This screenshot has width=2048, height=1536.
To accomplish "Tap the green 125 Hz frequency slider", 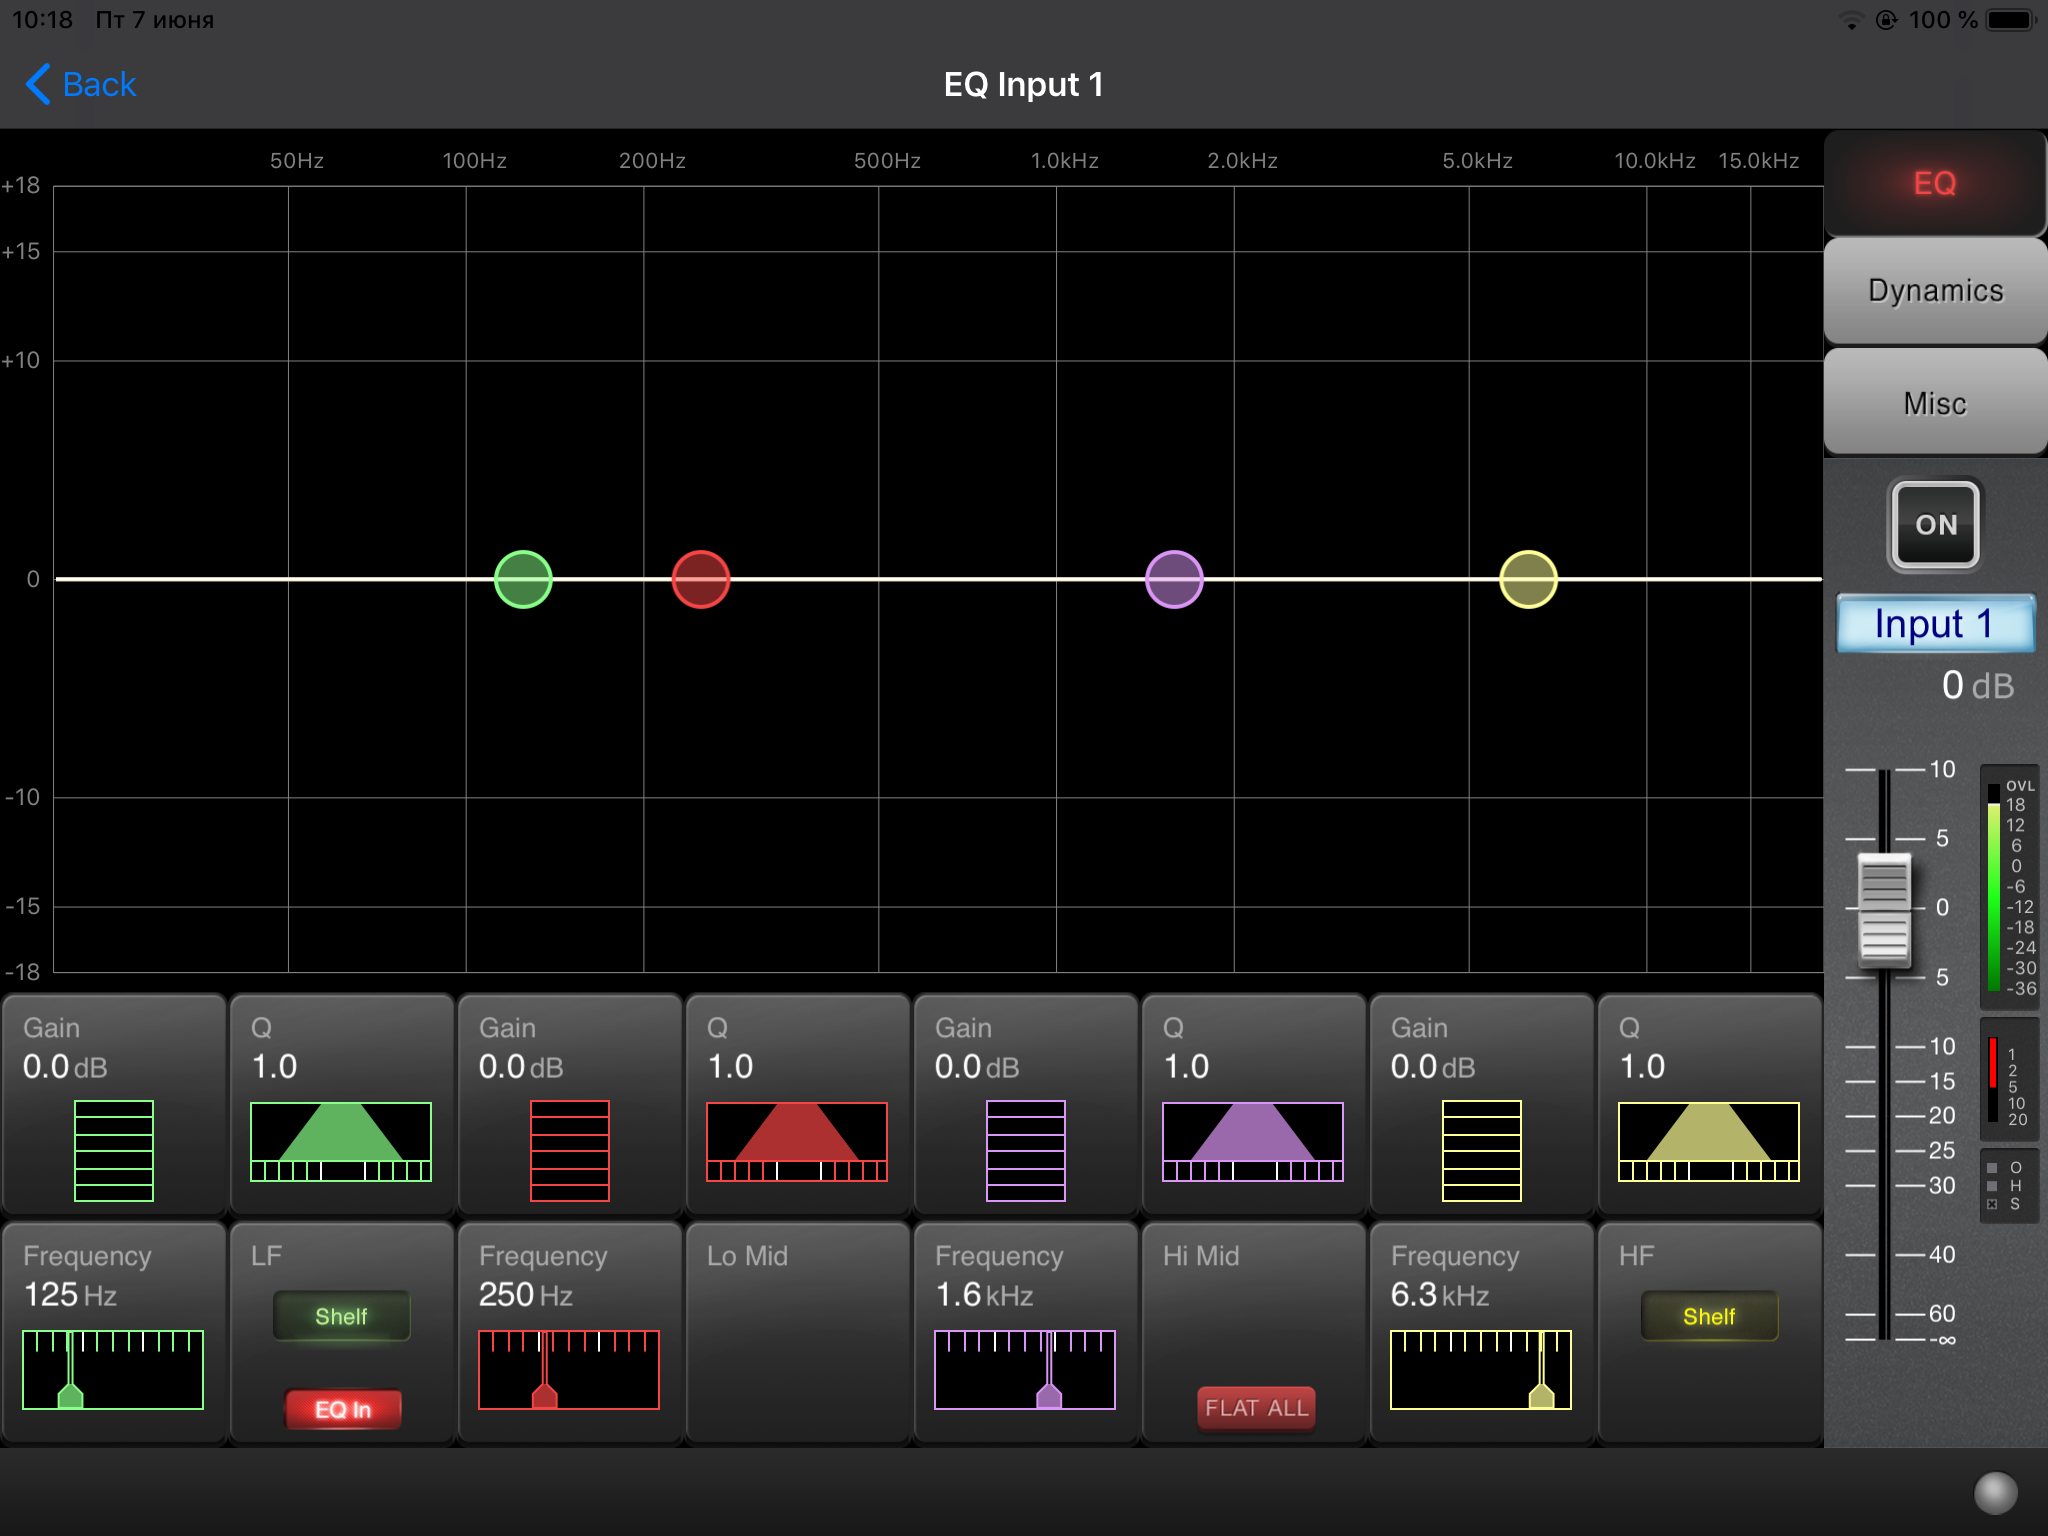I will tap(113, 1370).
